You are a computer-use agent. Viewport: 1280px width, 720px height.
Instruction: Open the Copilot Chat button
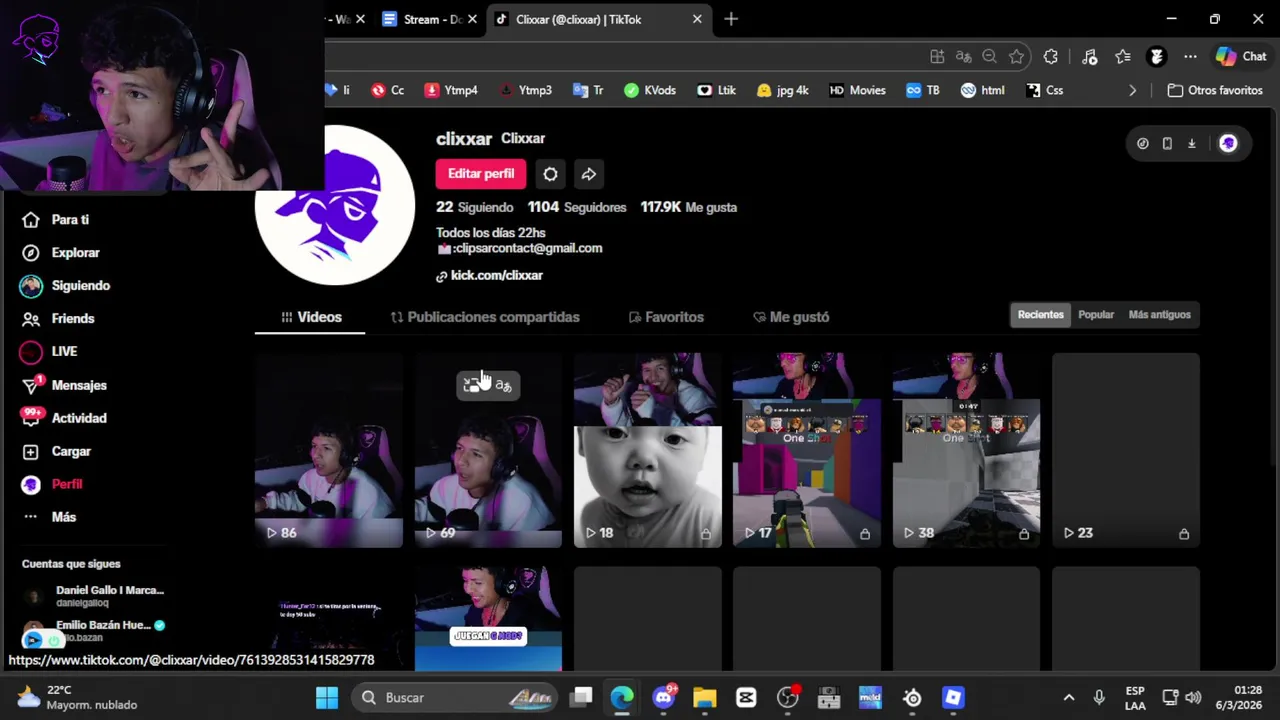(x=1241, y=57)
